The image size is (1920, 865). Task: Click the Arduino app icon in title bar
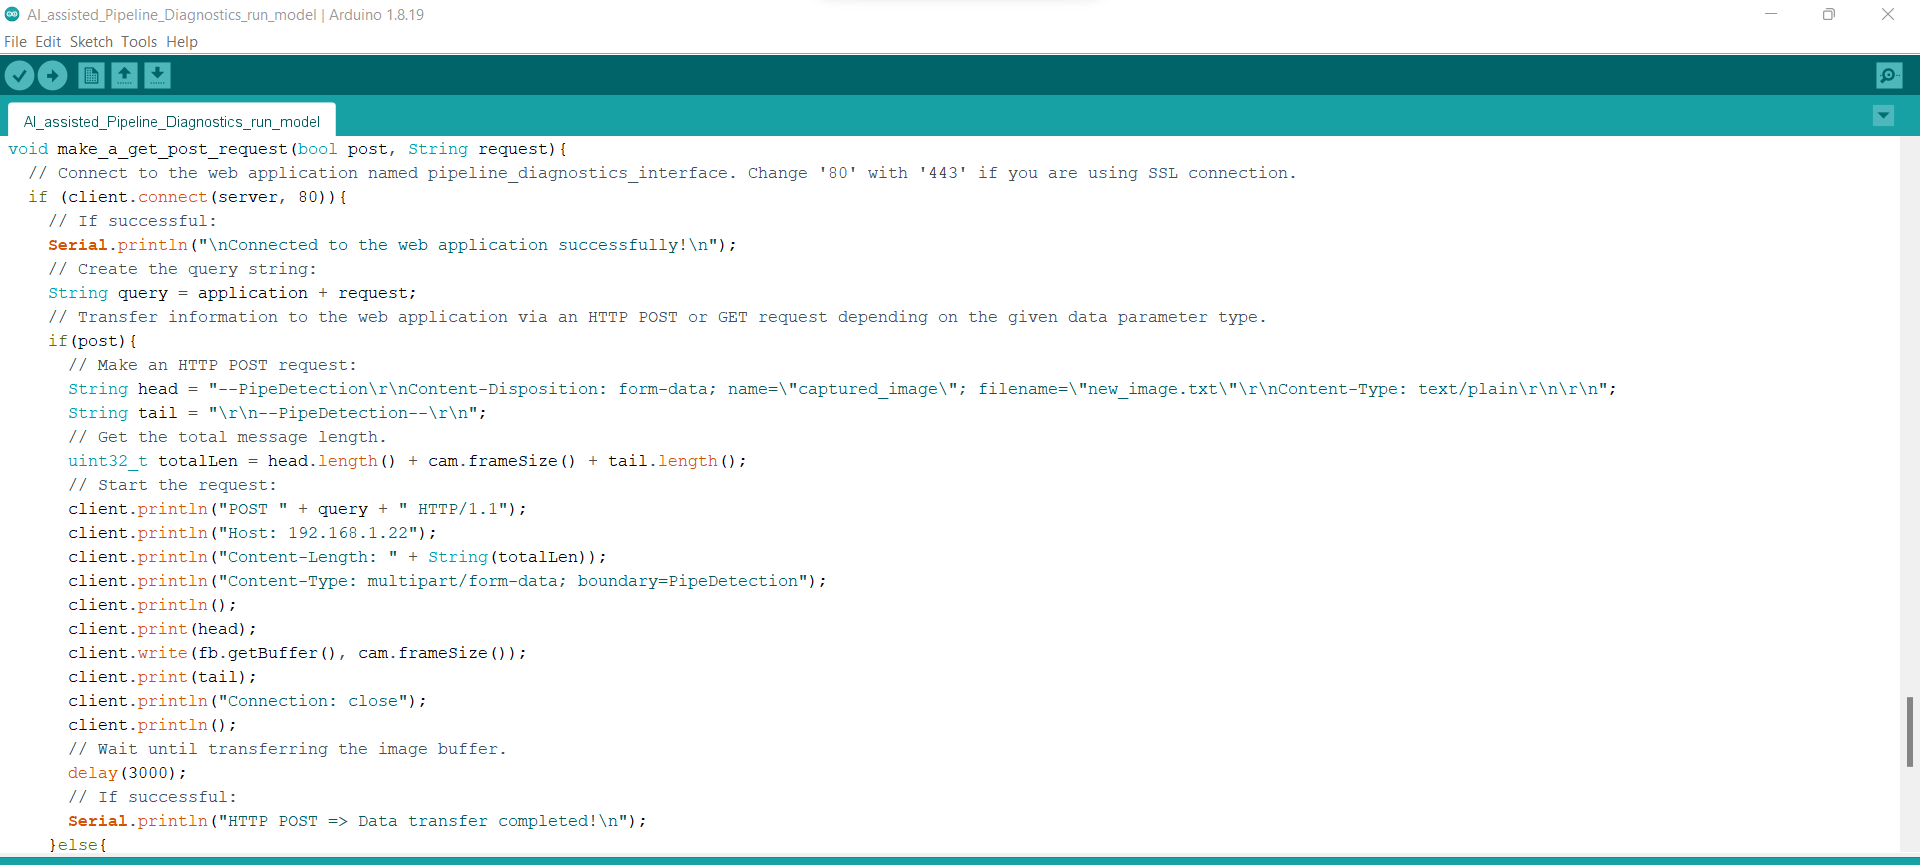click(x=12, y=14)
